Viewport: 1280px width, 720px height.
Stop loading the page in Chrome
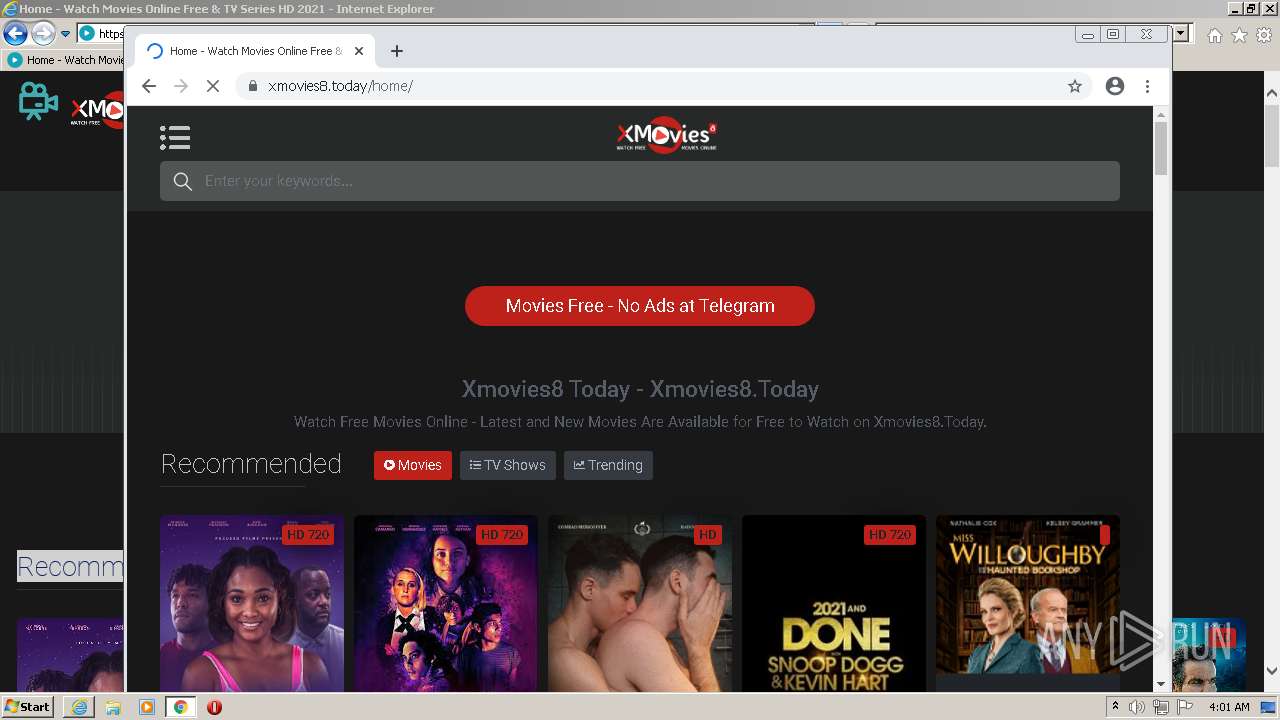click(x=213, y=86)
